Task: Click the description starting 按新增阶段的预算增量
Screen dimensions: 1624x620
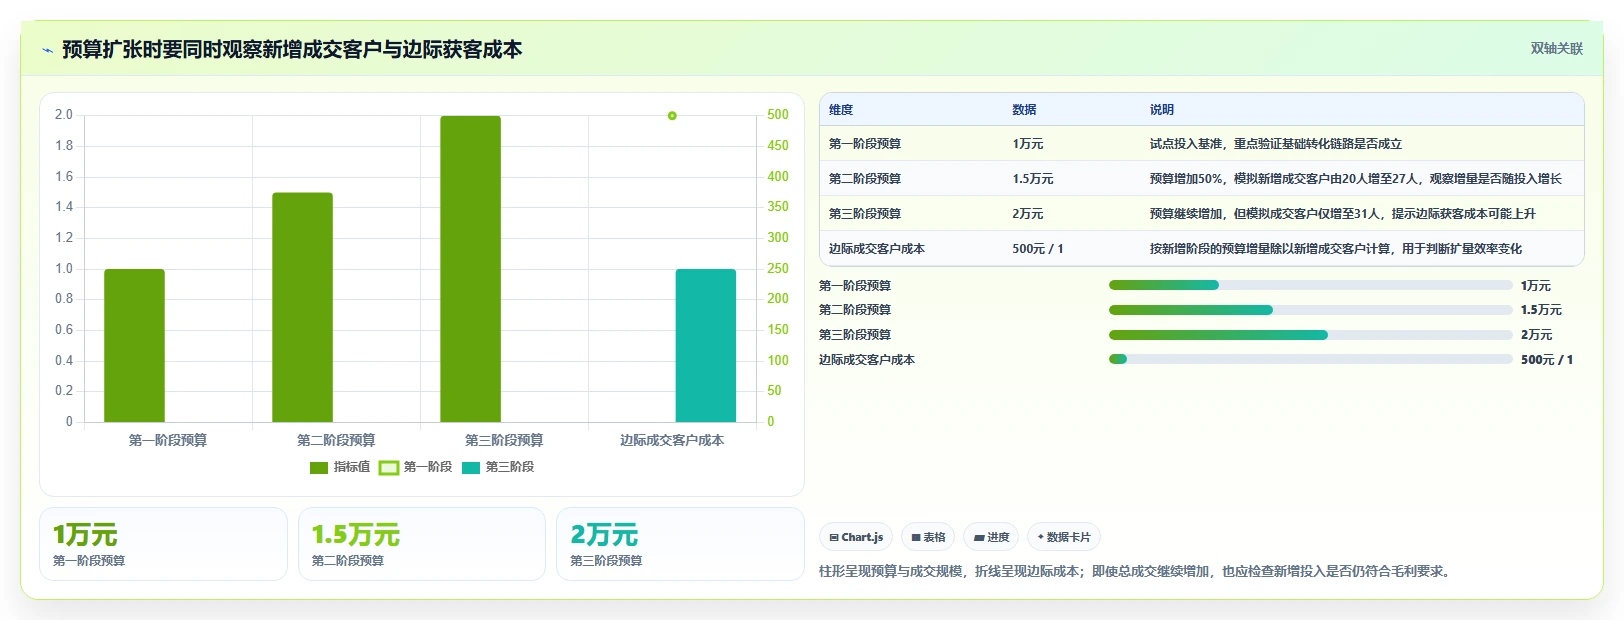Action: [x=1336, y=249]
